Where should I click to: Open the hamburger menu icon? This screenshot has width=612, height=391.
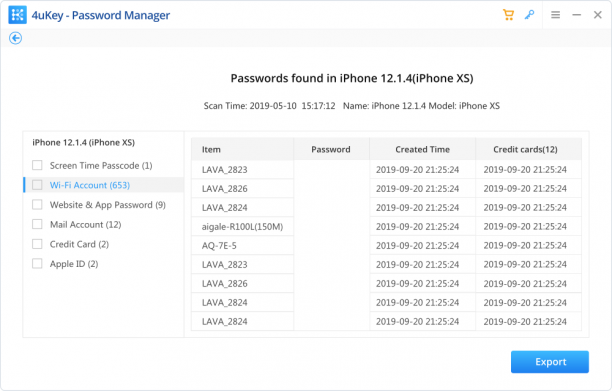tap(555, 15)
